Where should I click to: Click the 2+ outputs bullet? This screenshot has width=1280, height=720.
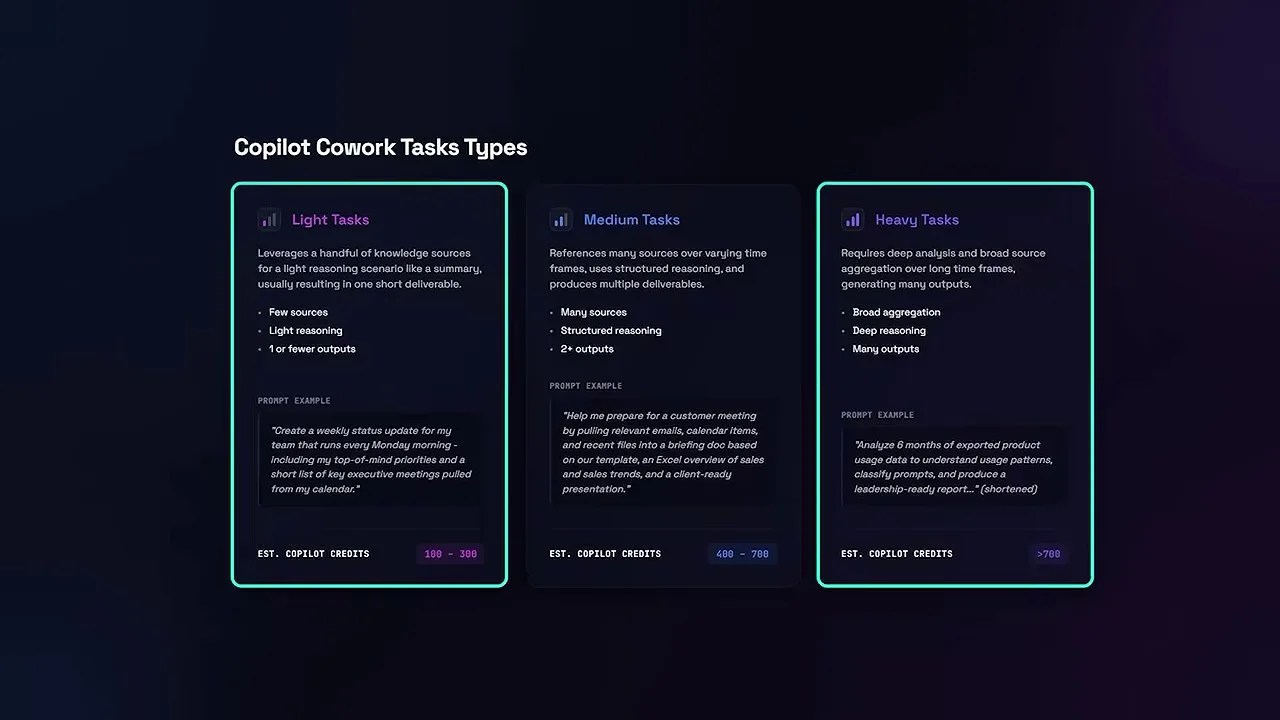pyautogui.click(x=587, y=349)
